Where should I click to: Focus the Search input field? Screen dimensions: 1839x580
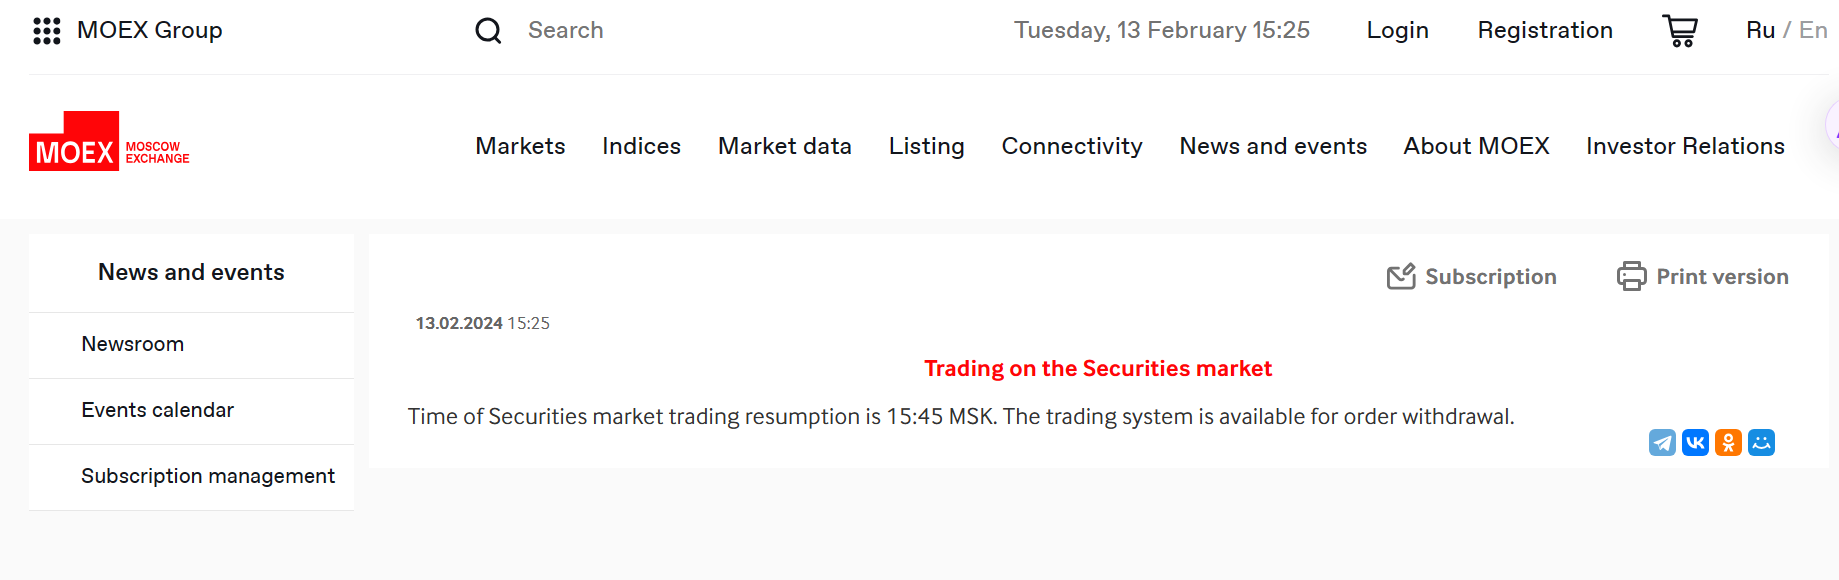[700, 31]
